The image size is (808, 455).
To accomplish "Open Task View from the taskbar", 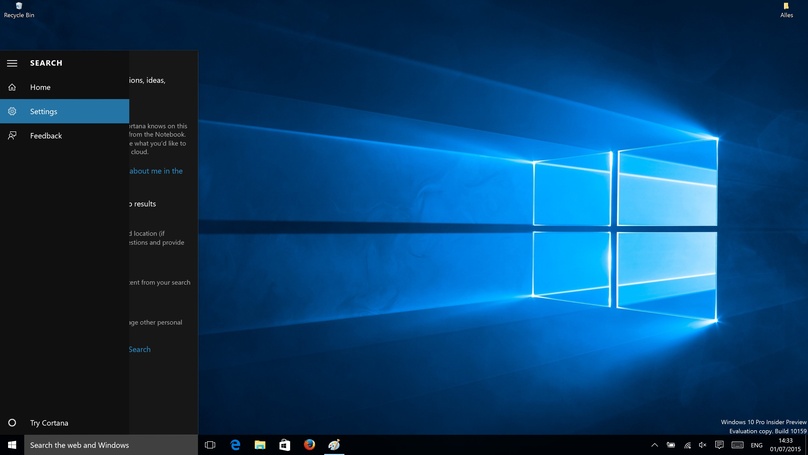I will click(x=210, y=445).
